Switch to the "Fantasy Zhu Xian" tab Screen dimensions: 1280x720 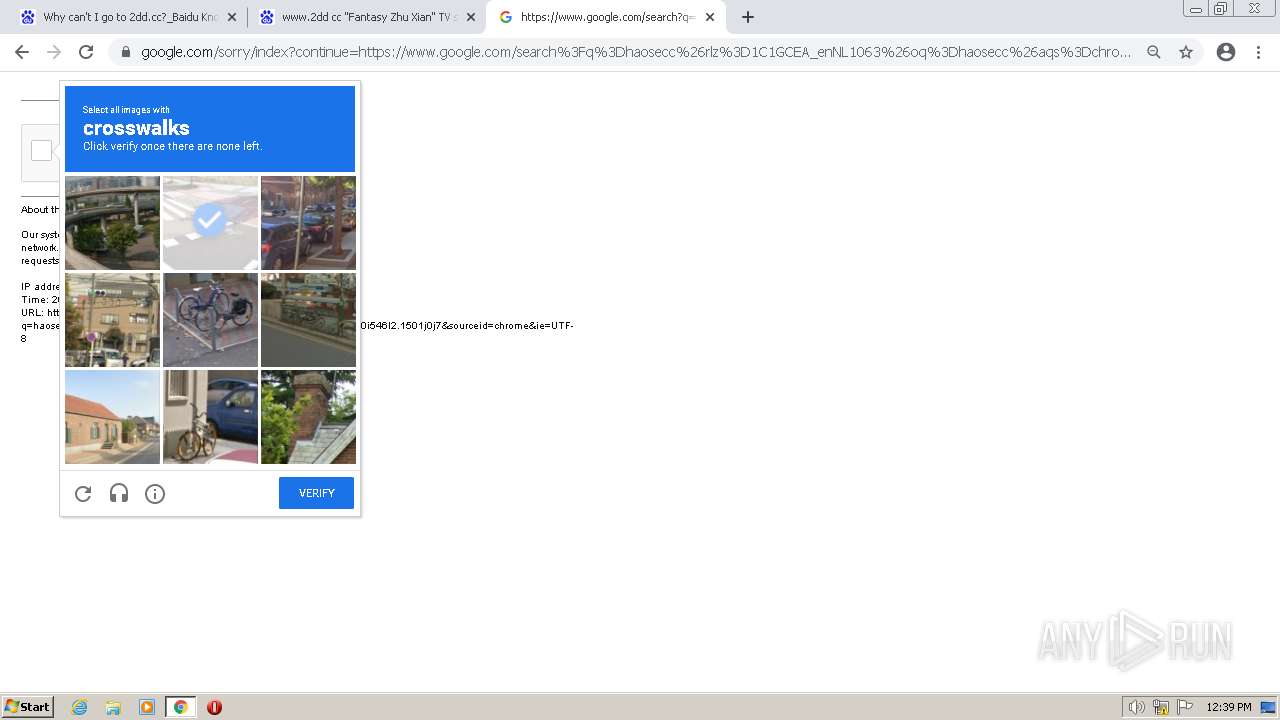pyautogui.click(x=365, y=17)
